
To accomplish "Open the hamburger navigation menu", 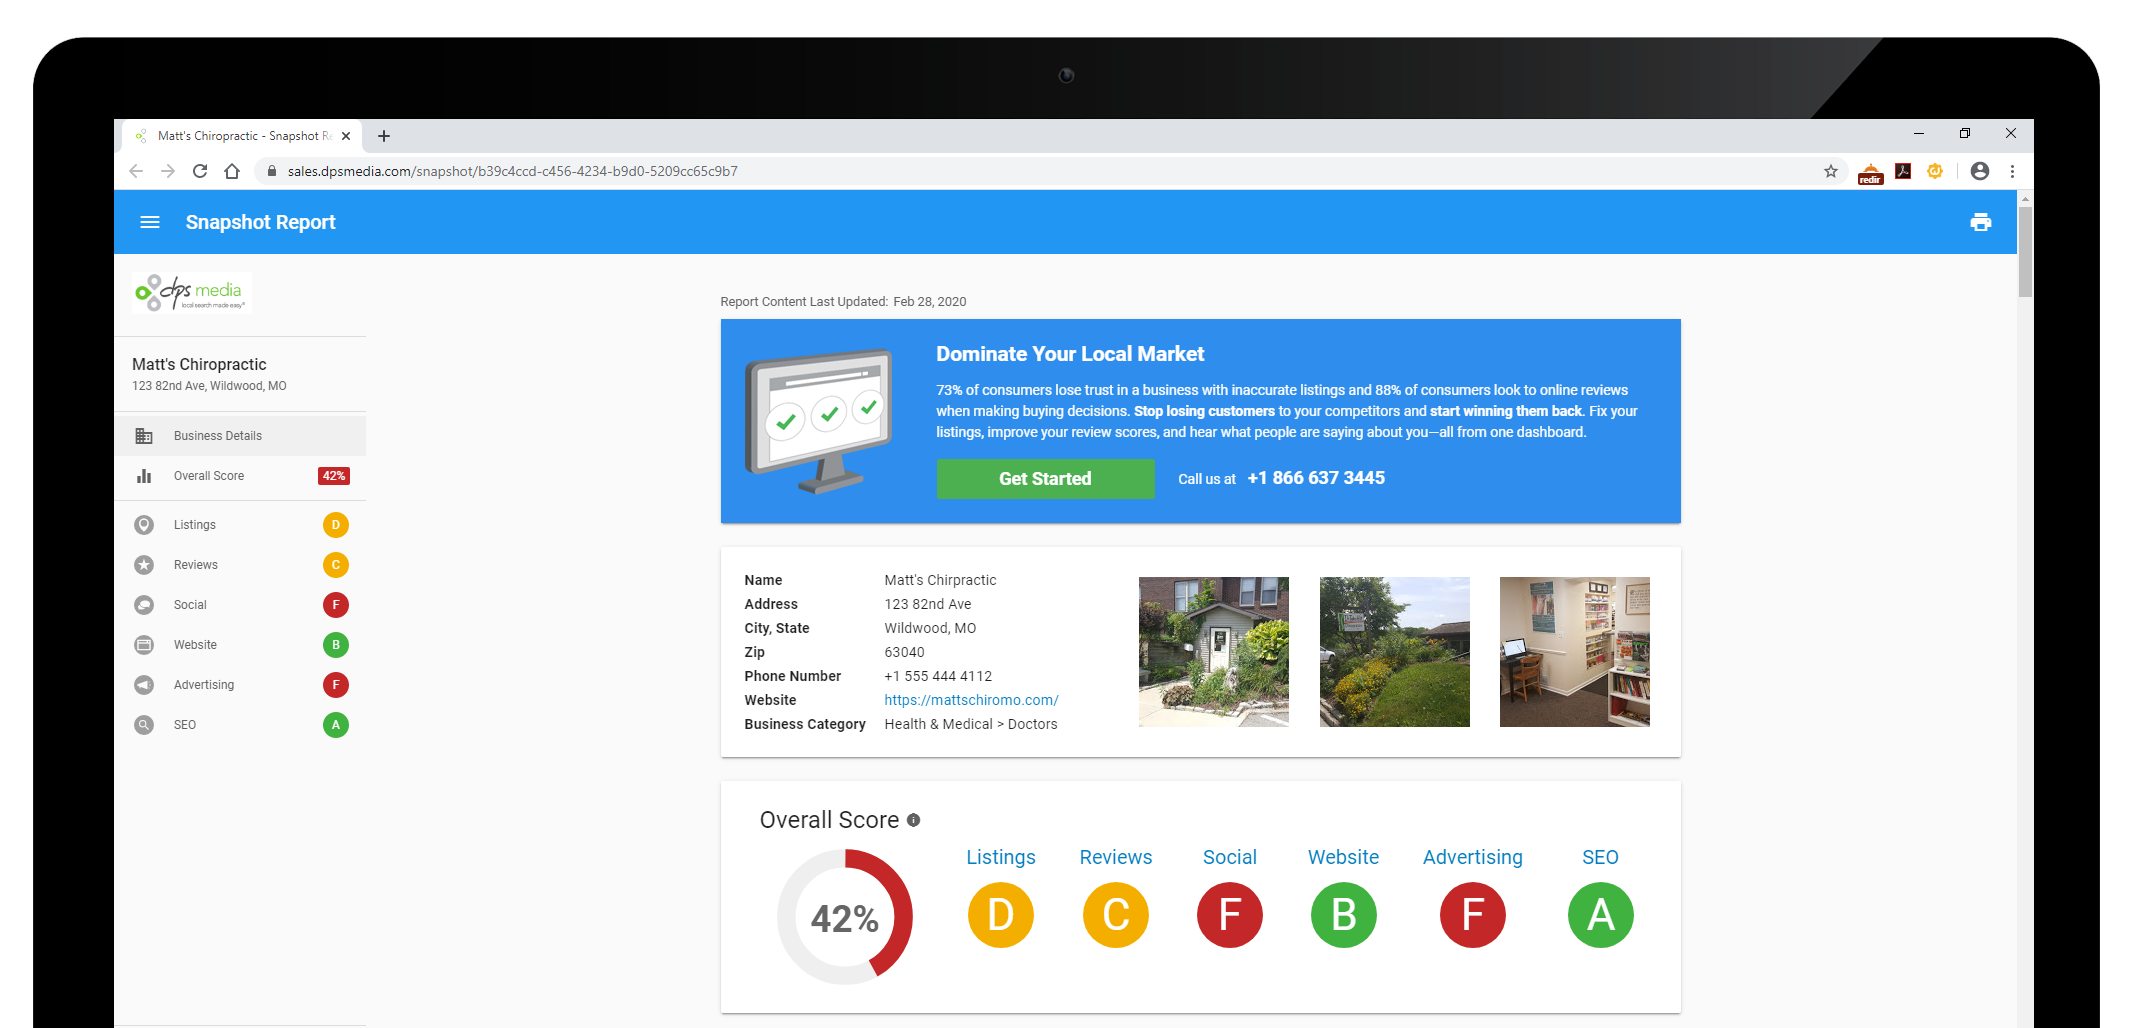I will (x=150, y=222).
